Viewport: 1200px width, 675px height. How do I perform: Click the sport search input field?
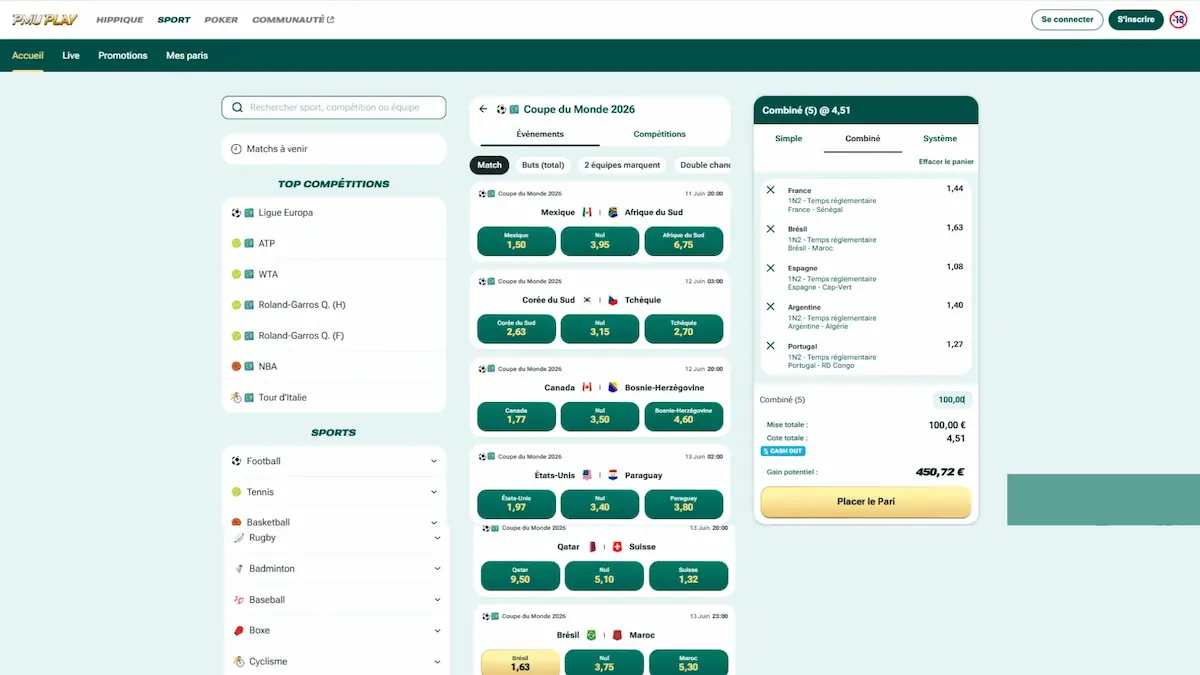[x=334, y=107]
